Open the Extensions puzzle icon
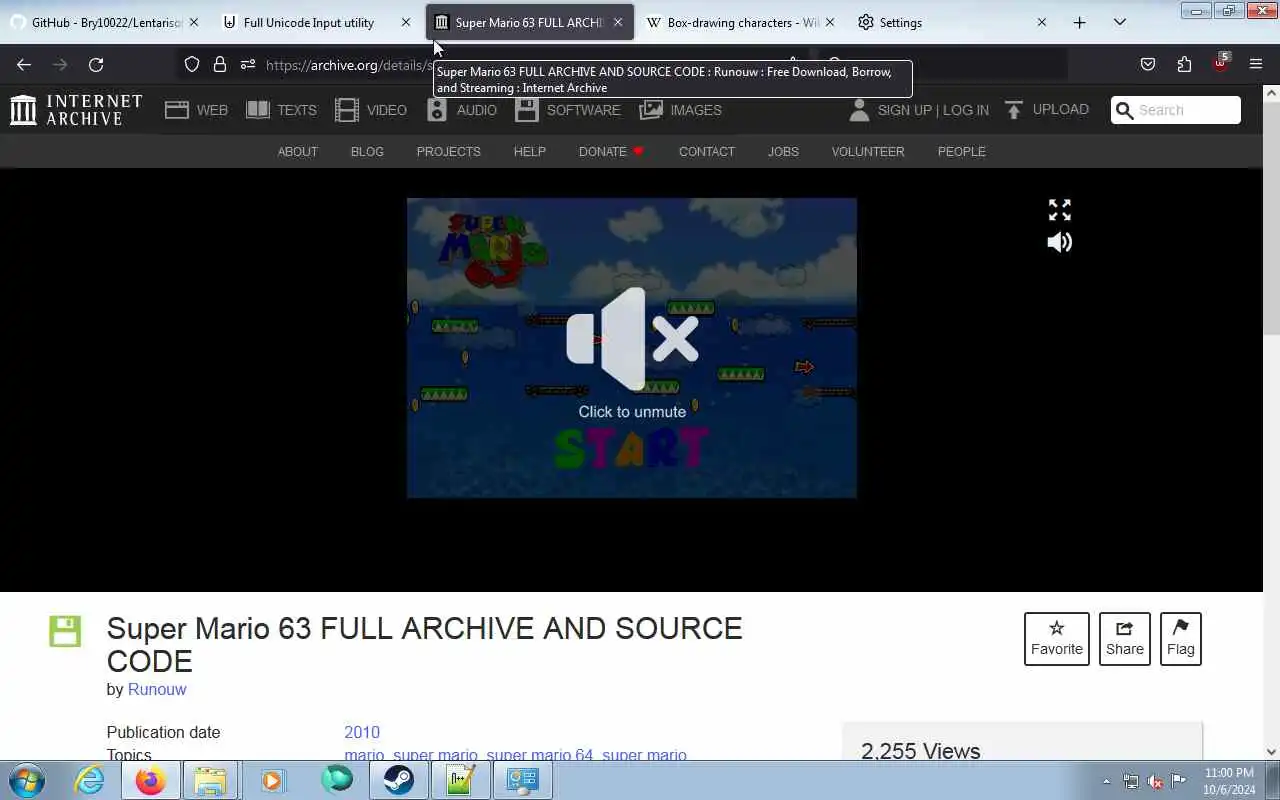Viewport: 1280px width, 800px height. [1184, 65]
